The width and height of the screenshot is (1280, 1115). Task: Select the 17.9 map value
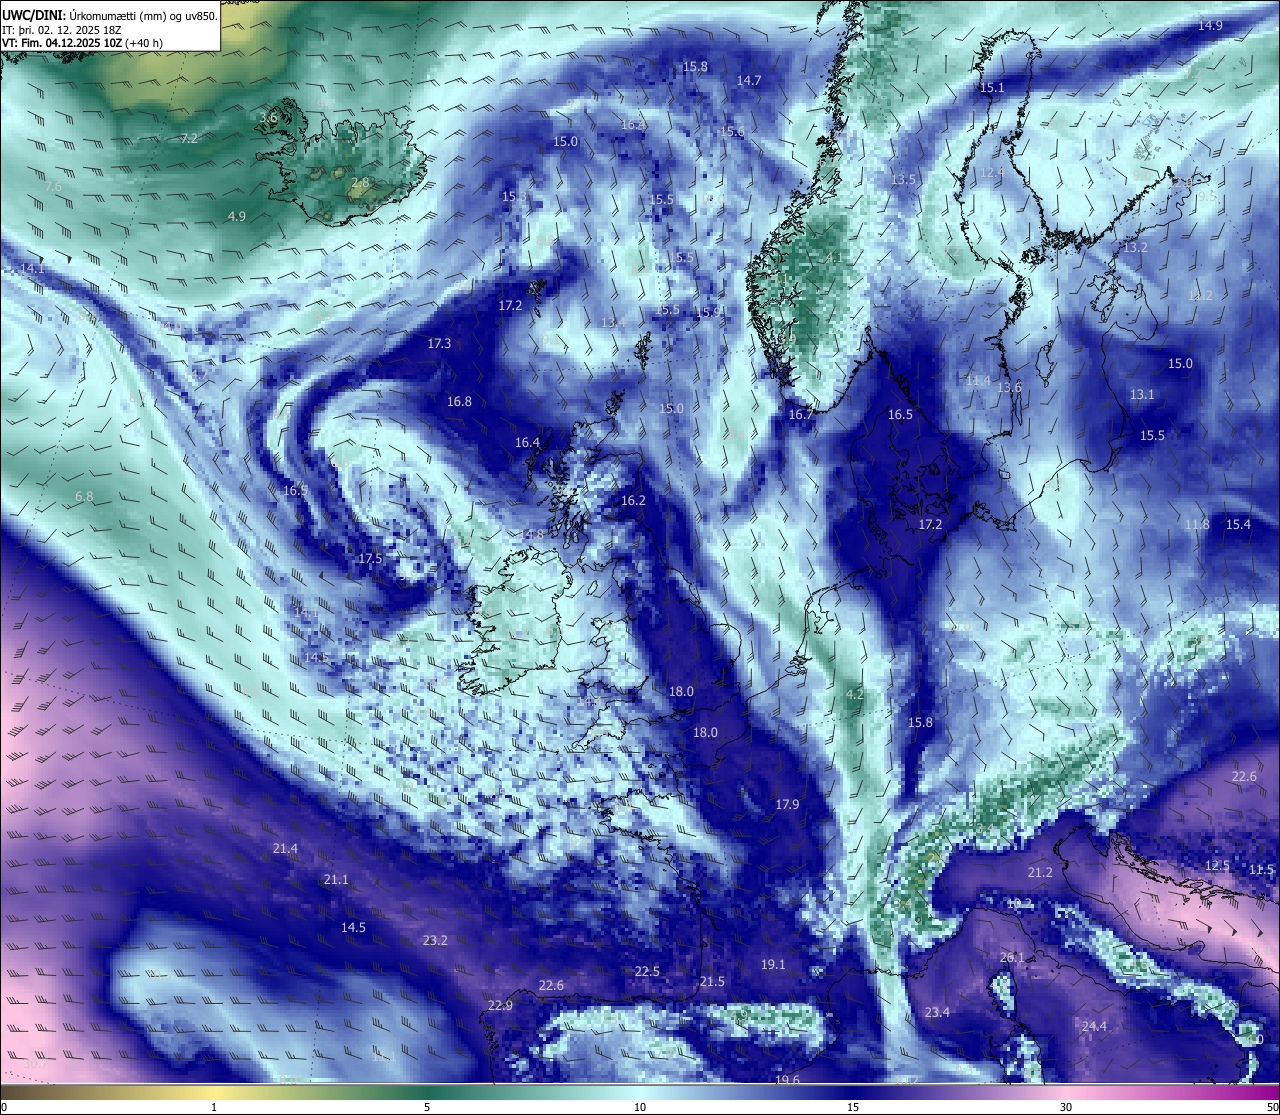787,805
